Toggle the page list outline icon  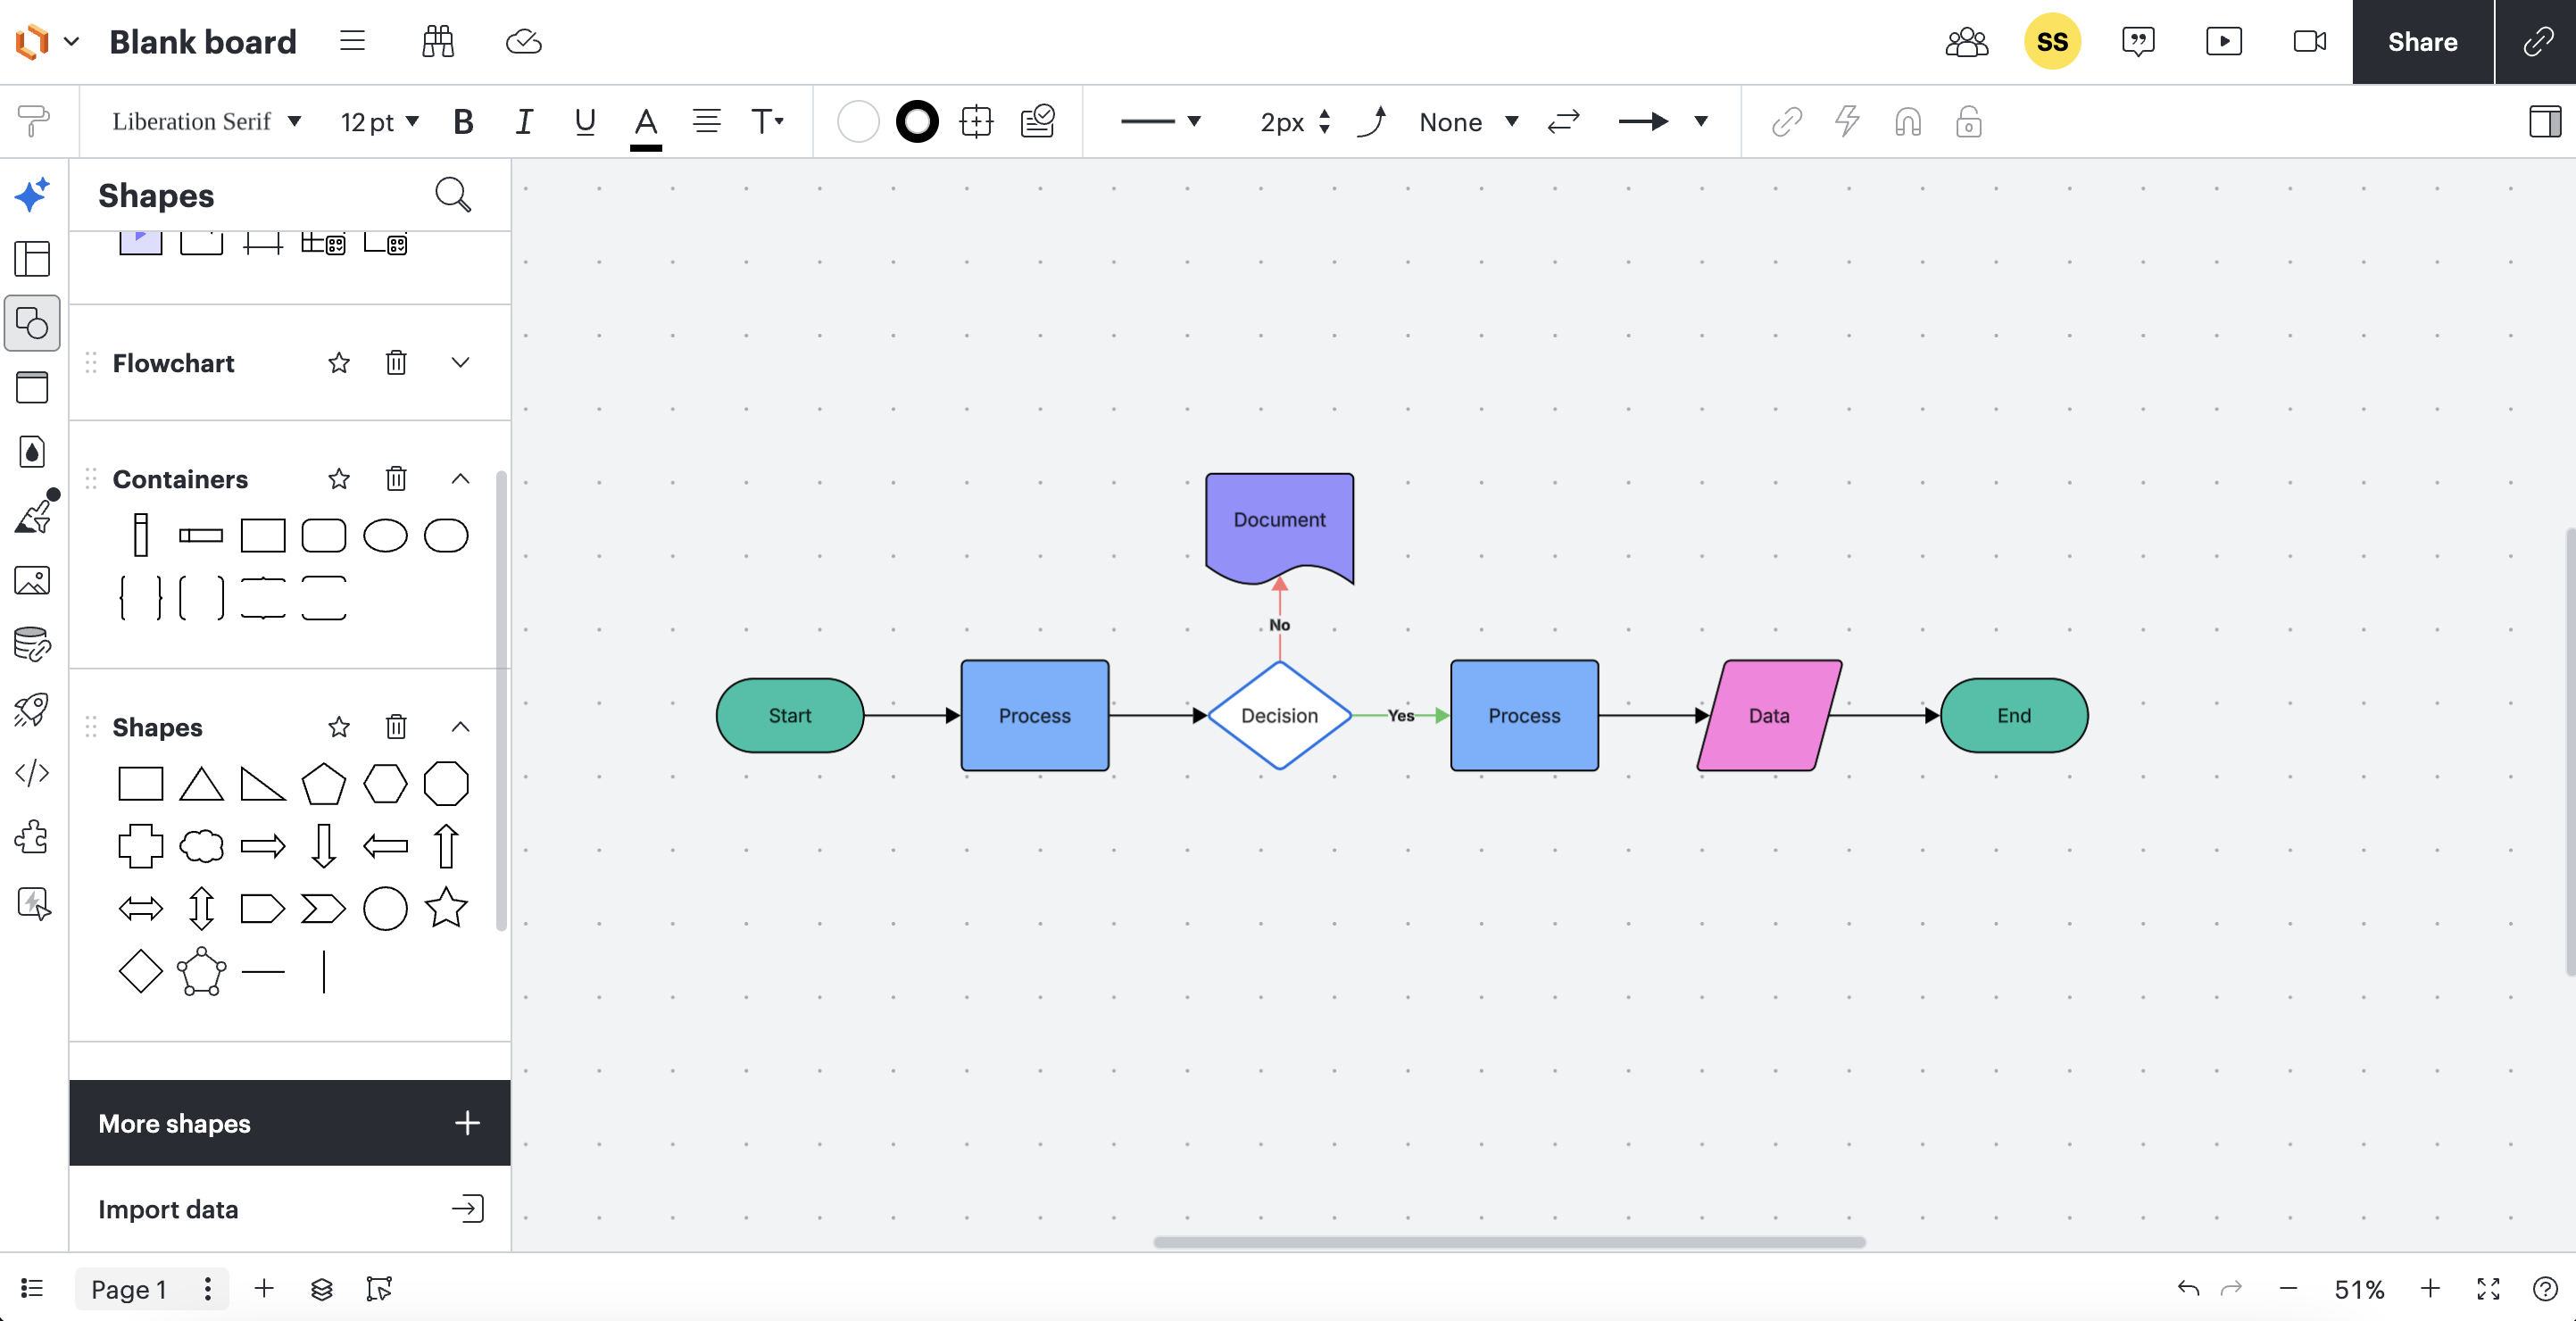coord(32,1288)
